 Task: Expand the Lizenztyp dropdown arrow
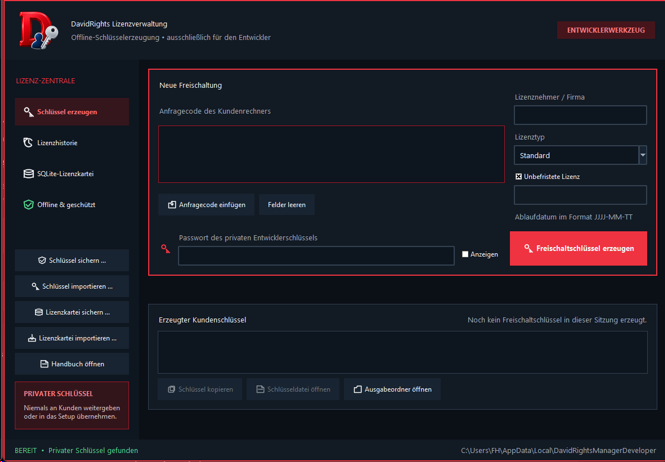pos(643,155)
